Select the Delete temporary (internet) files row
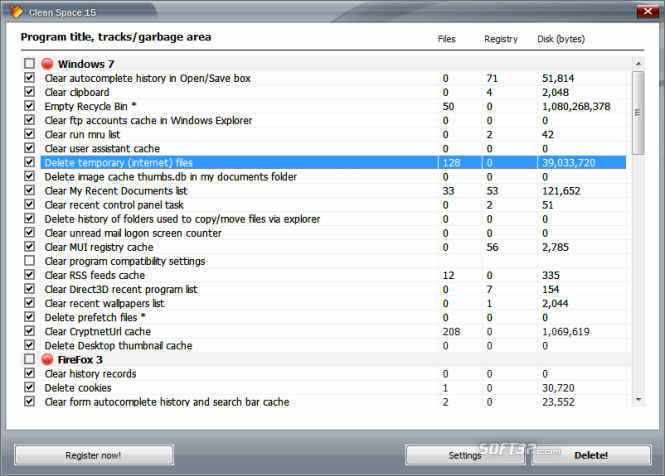The width and height of the screenshot is (665, 476). click(x=333, y=162)
